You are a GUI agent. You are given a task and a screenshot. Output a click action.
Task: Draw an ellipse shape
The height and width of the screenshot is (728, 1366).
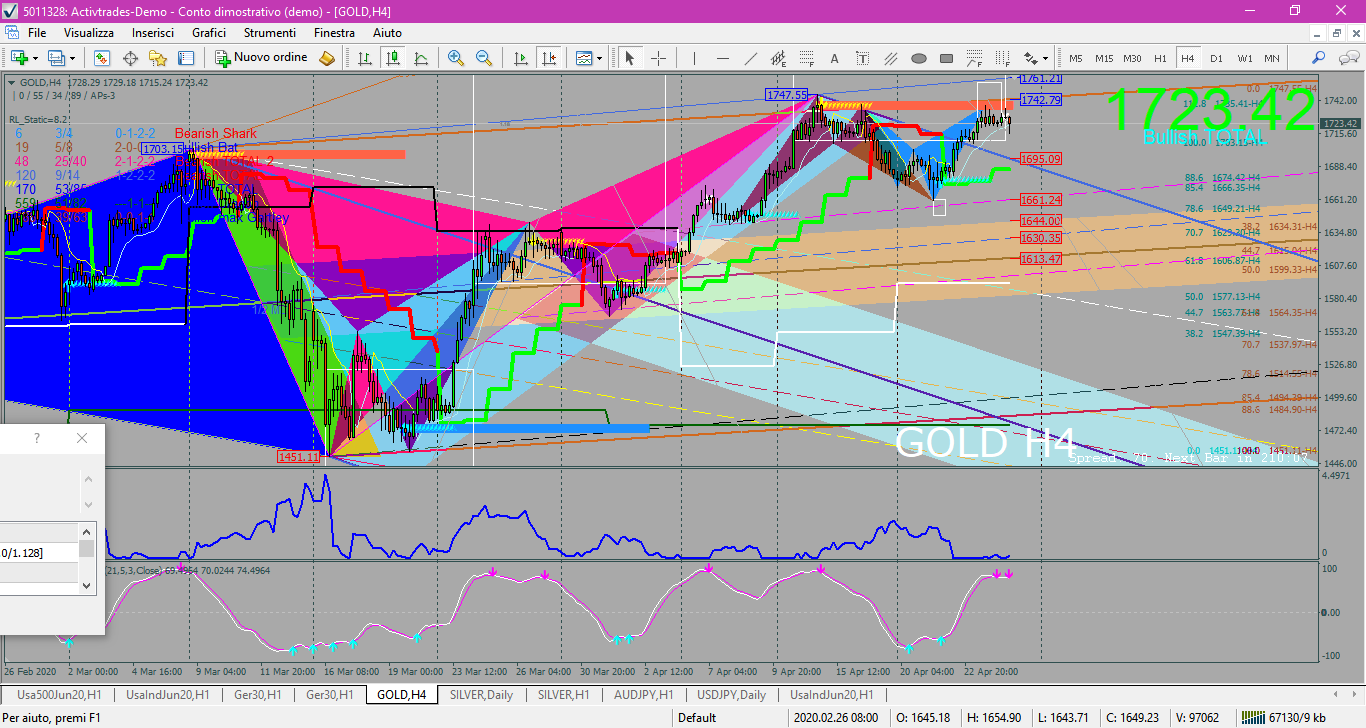point(918,58)
